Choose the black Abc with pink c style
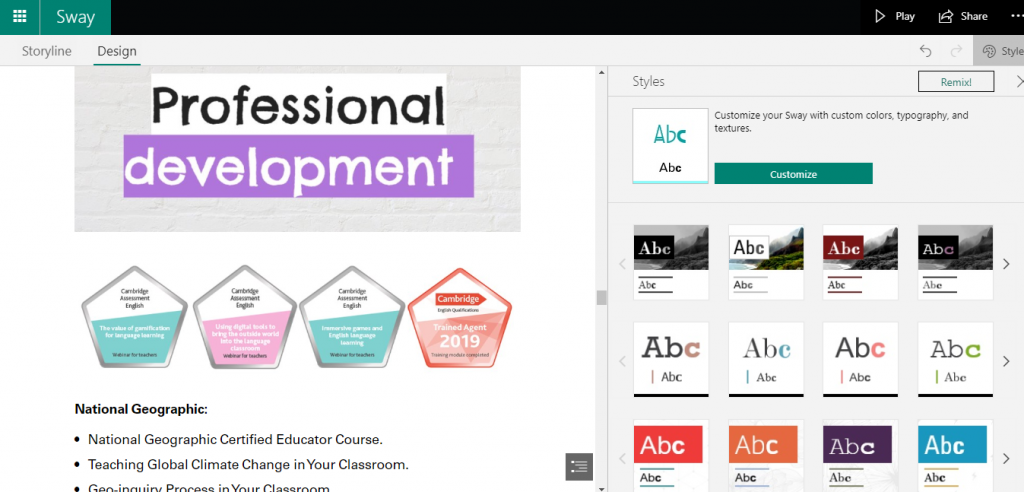This screenshot has width=1024, height=492. point(955,262)
